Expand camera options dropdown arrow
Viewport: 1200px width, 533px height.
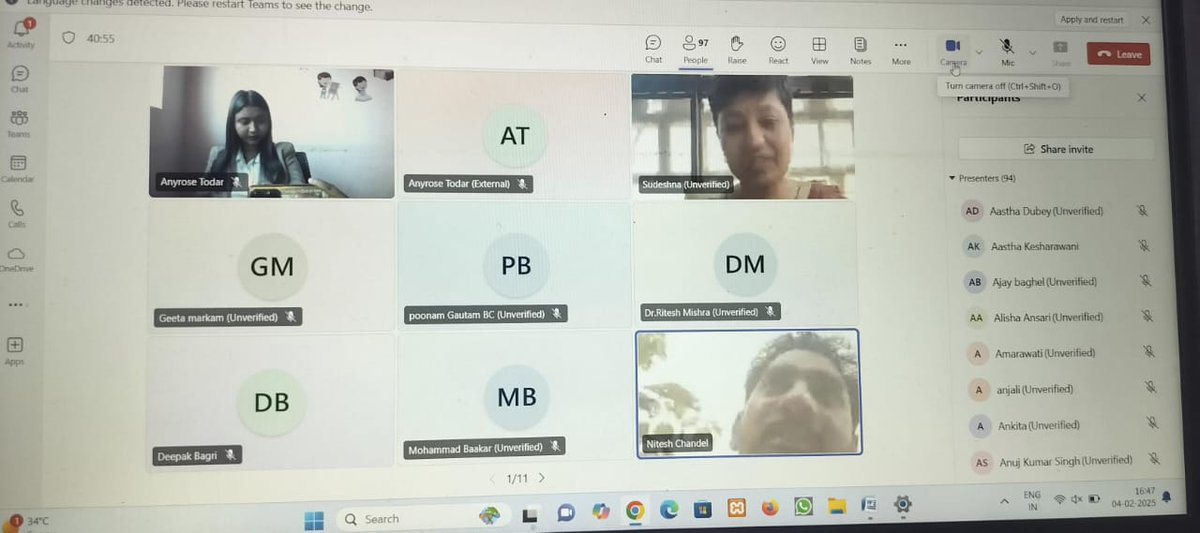(978, 51)
